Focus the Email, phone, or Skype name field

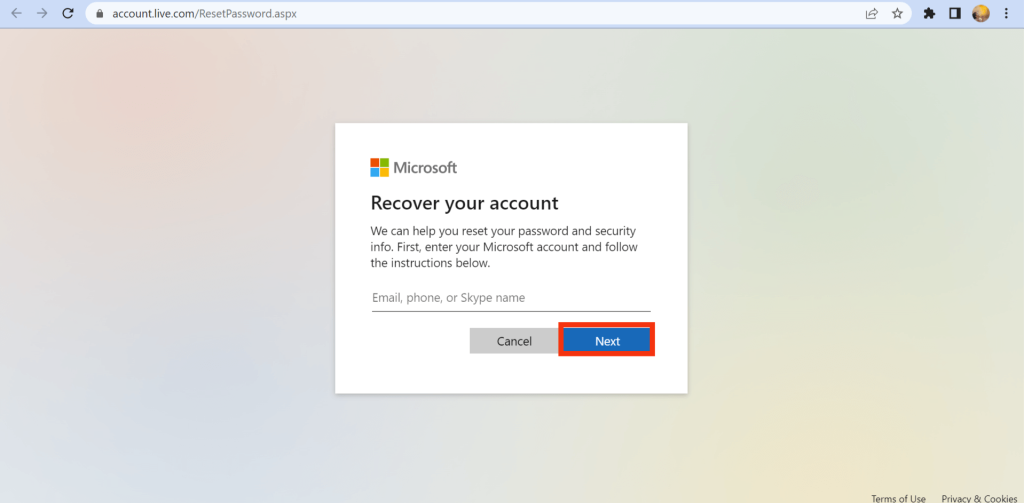(511, 298)
